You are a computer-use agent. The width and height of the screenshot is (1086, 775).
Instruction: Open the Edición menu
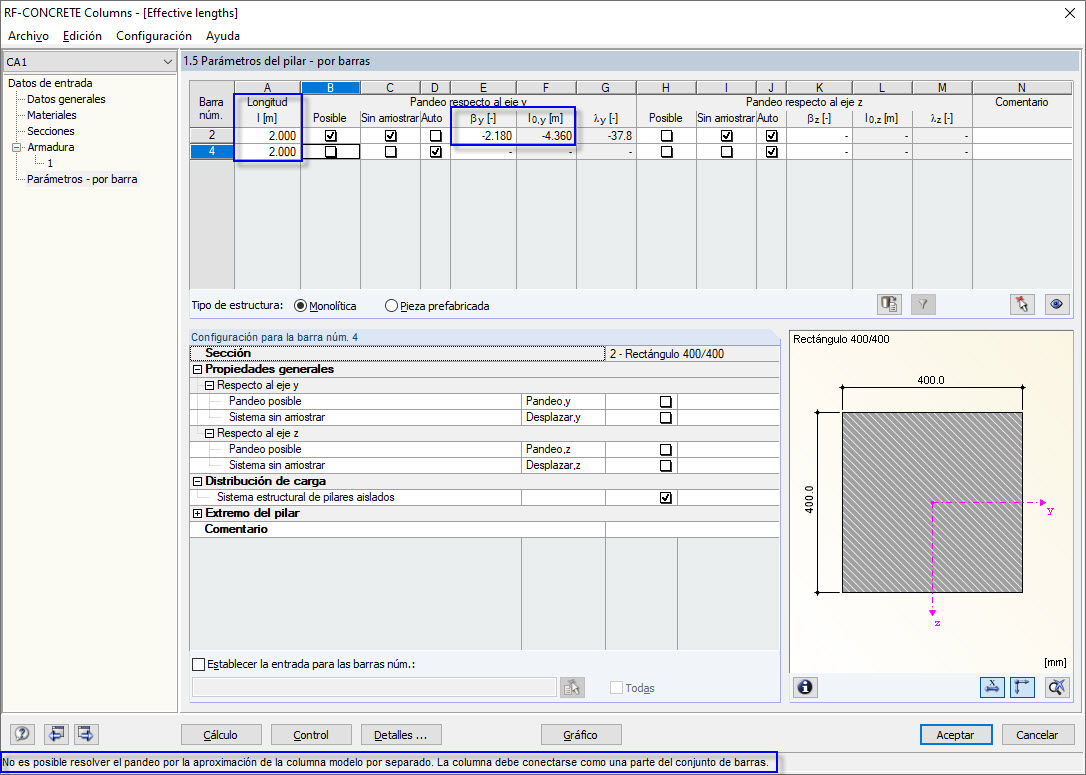coord(82,35)
